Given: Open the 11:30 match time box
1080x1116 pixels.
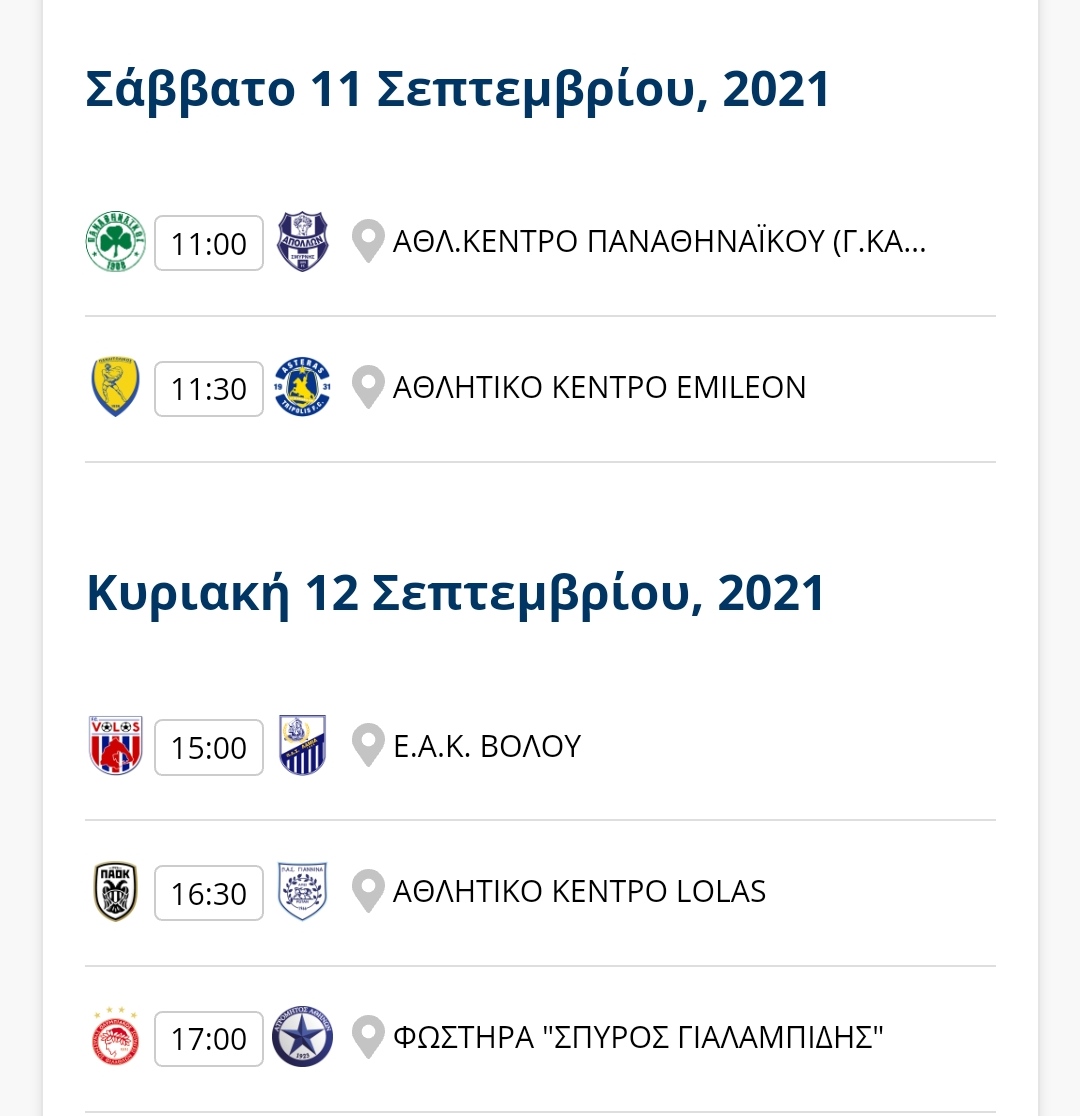Looking at the screenshot, I should point(209,389).
